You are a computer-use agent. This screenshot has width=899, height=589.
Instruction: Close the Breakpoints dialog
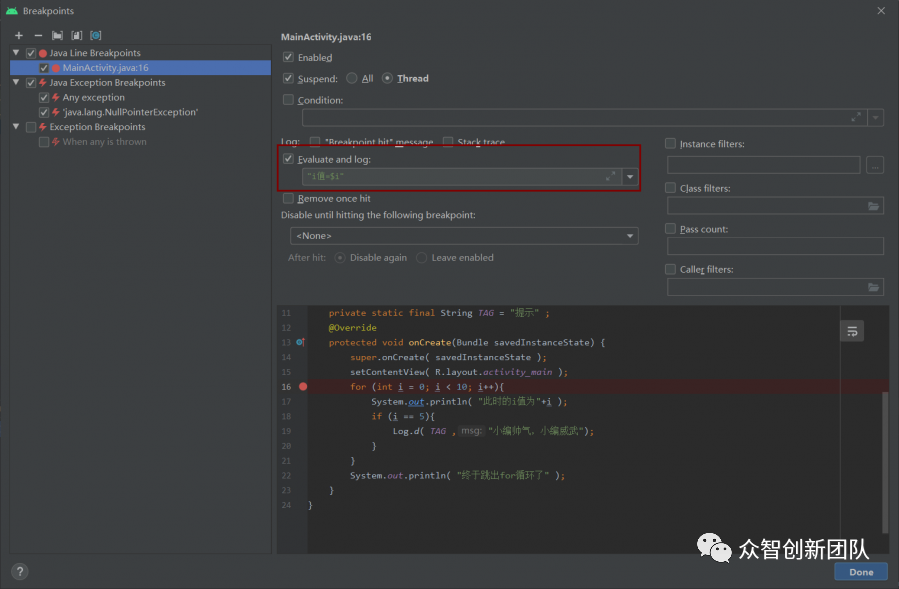pos(881,11)
